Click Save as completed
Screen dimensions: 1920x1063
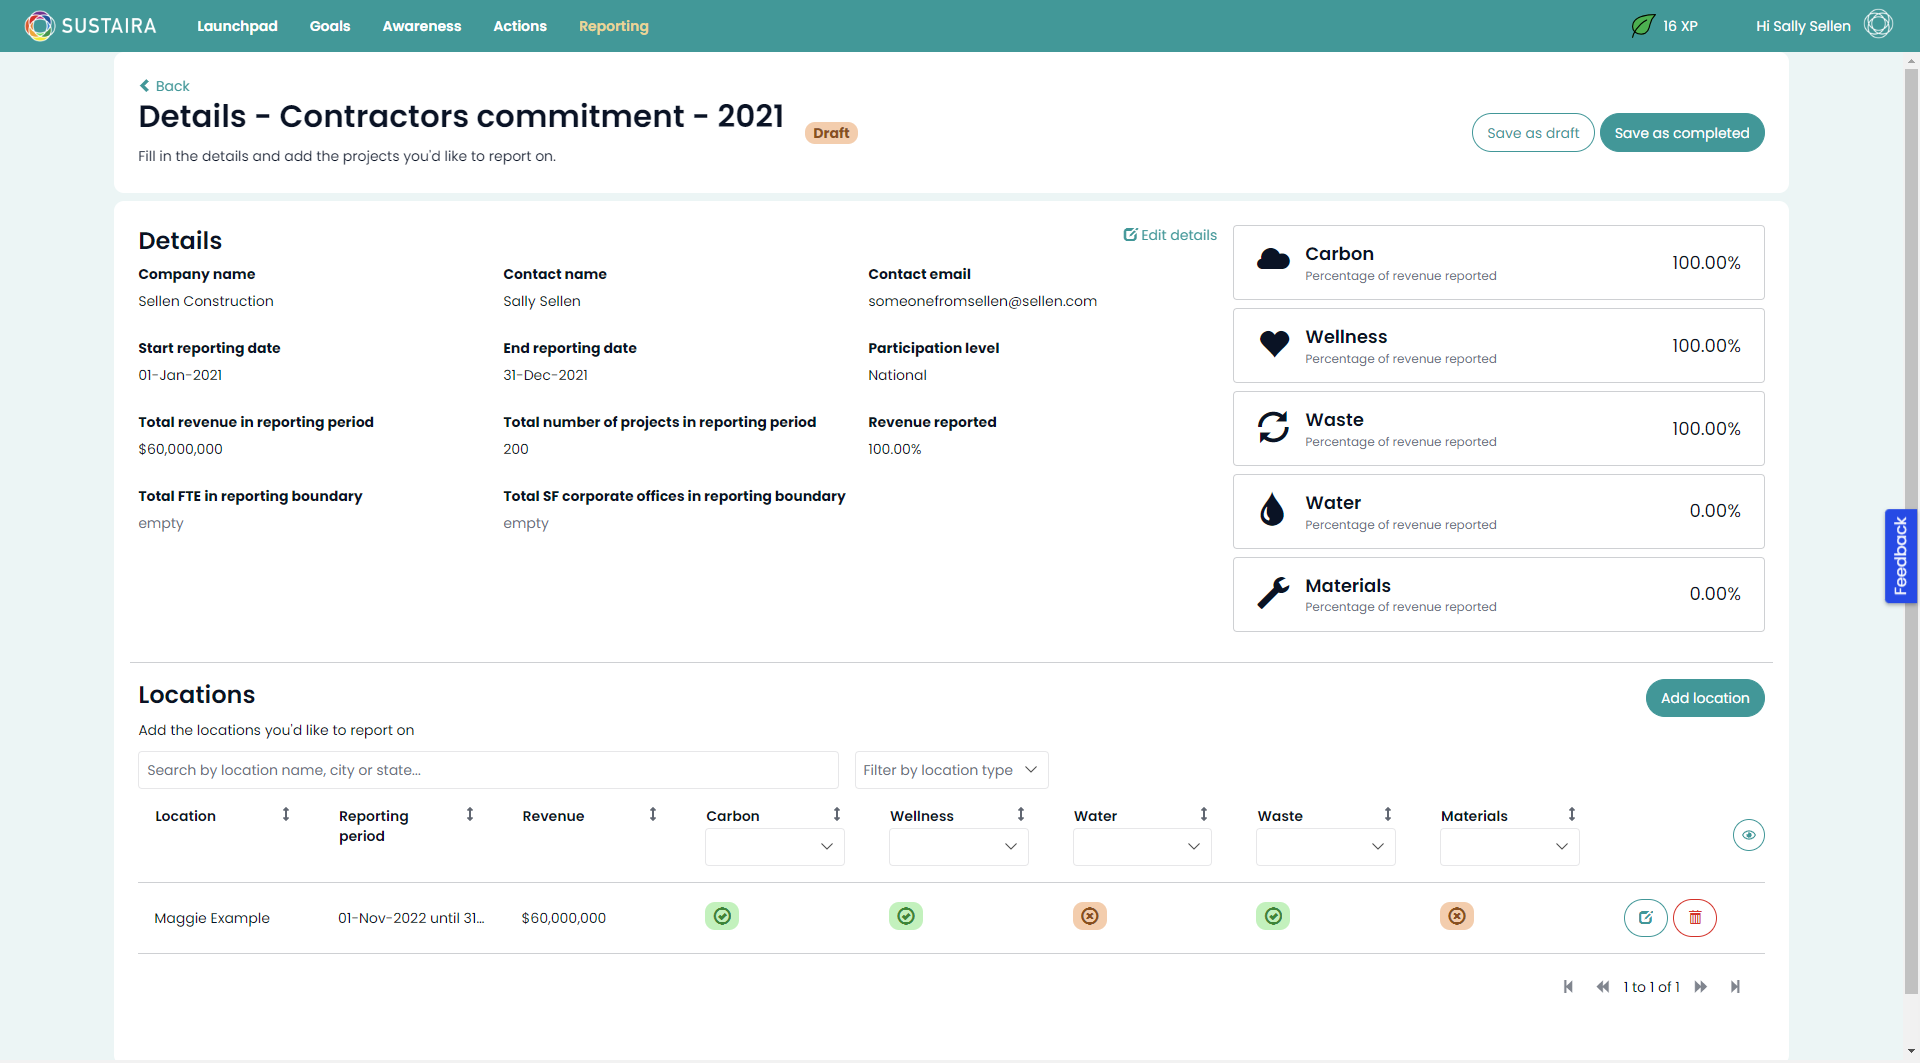[1681, 132]
